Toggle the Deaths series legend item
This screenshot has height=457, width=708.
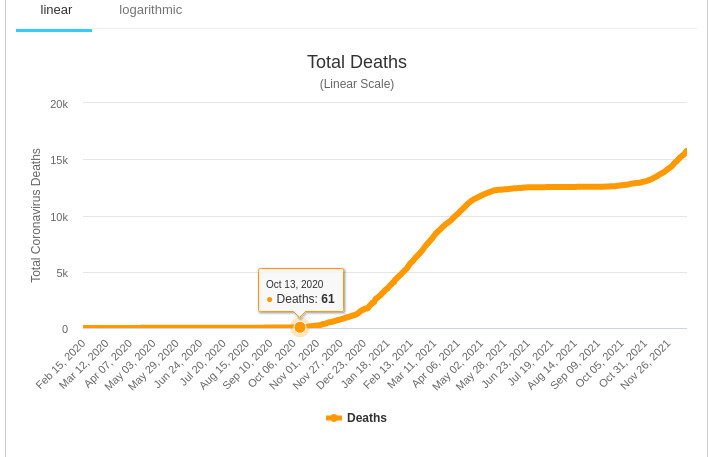click(366, 418)
